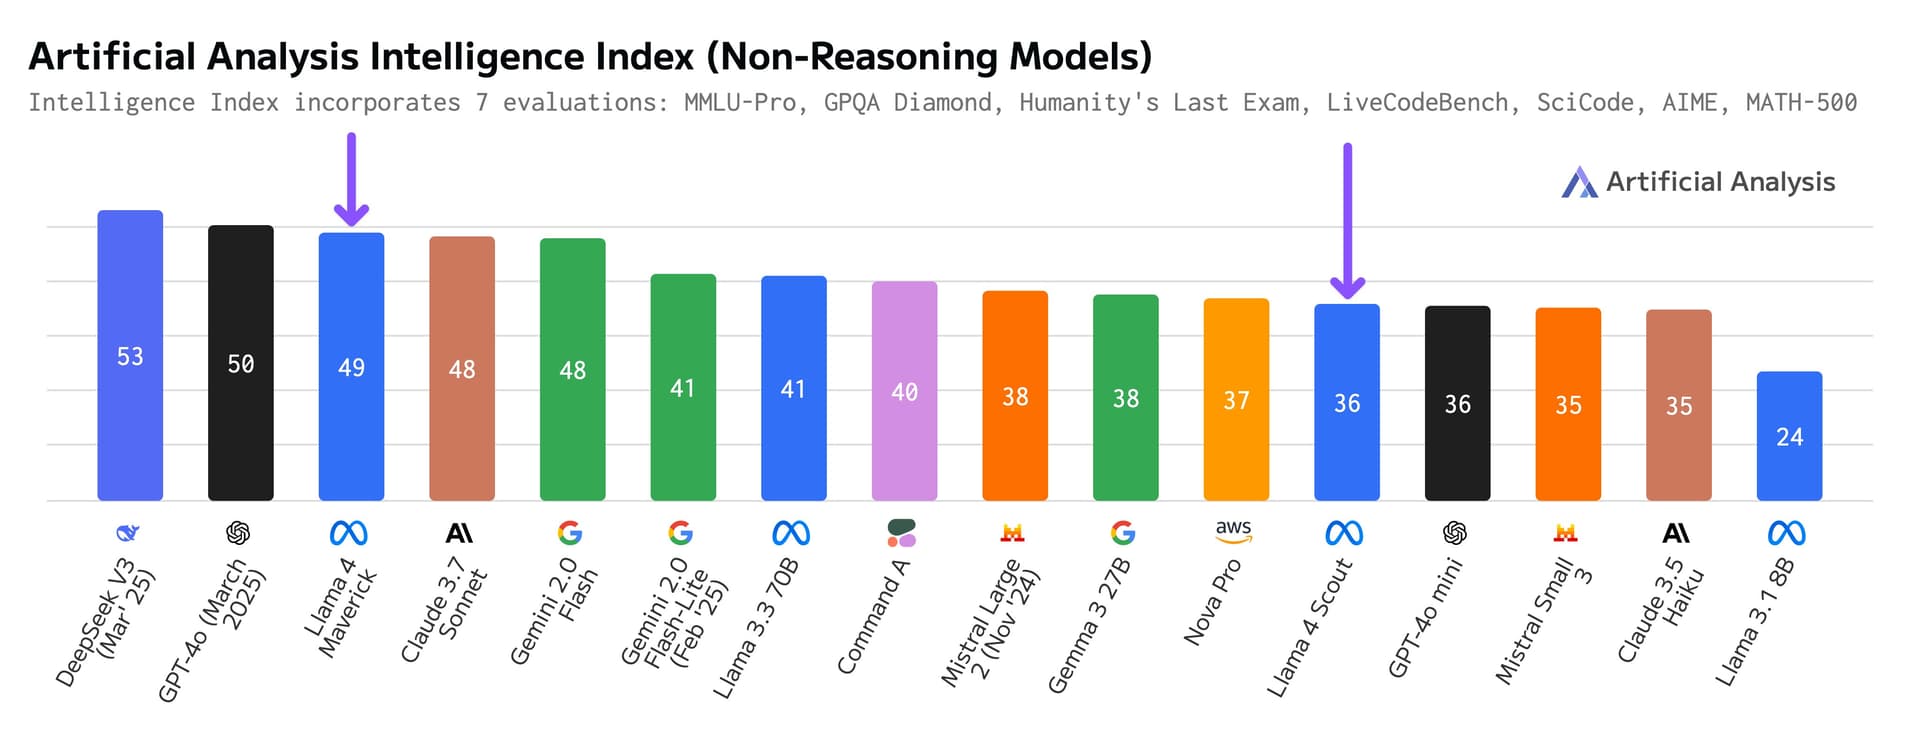Click the Google logo for Gemma 3 27B

(x=1123, y=533)
